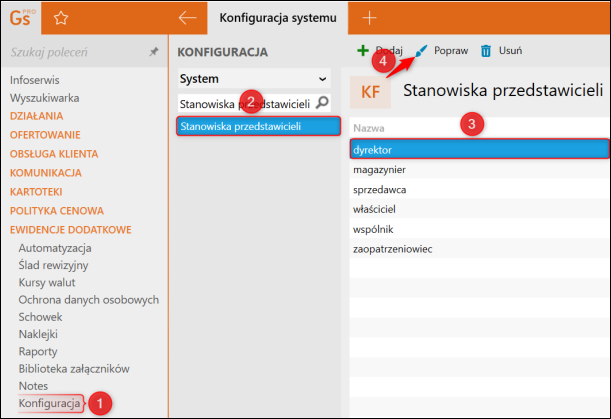Screen dimensions: 611x419
Task: Open Notes in the sidebar
Action: click(x=33, y=386)
